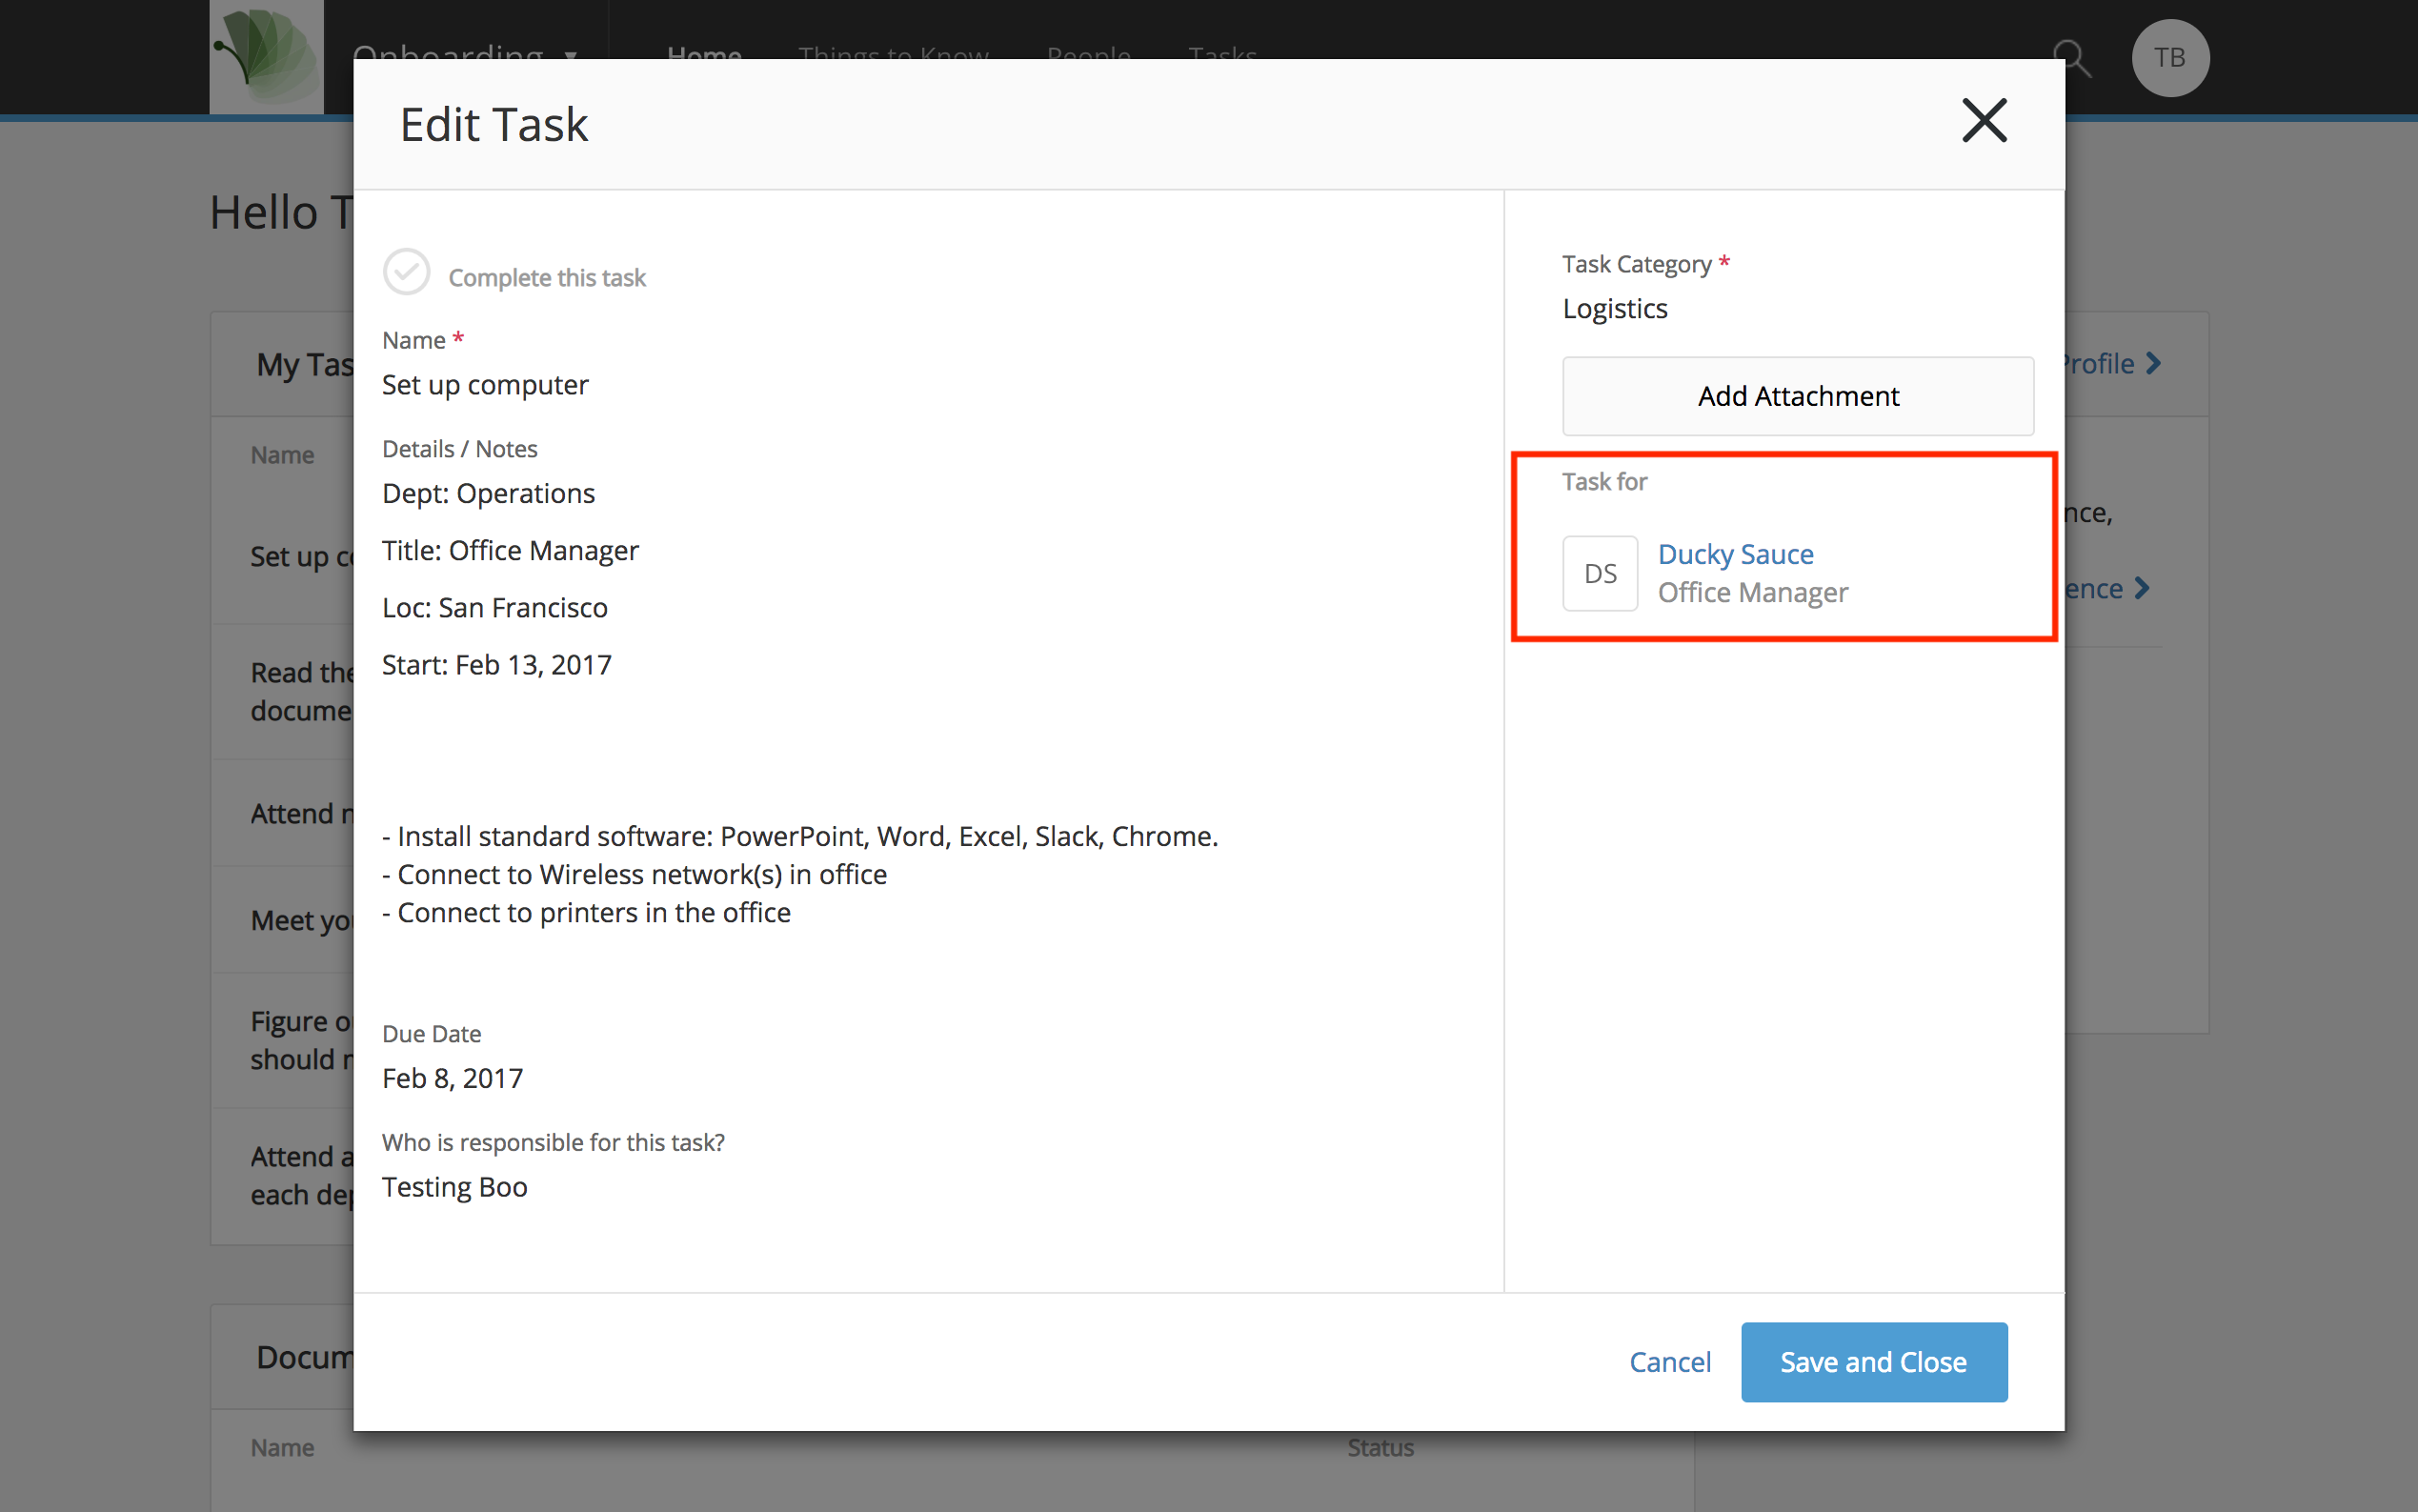Image resolution: width=2418 pixels, height=1512 pixels.
Task: Click the Profile chevron link in background
Action: (2112, 364)
